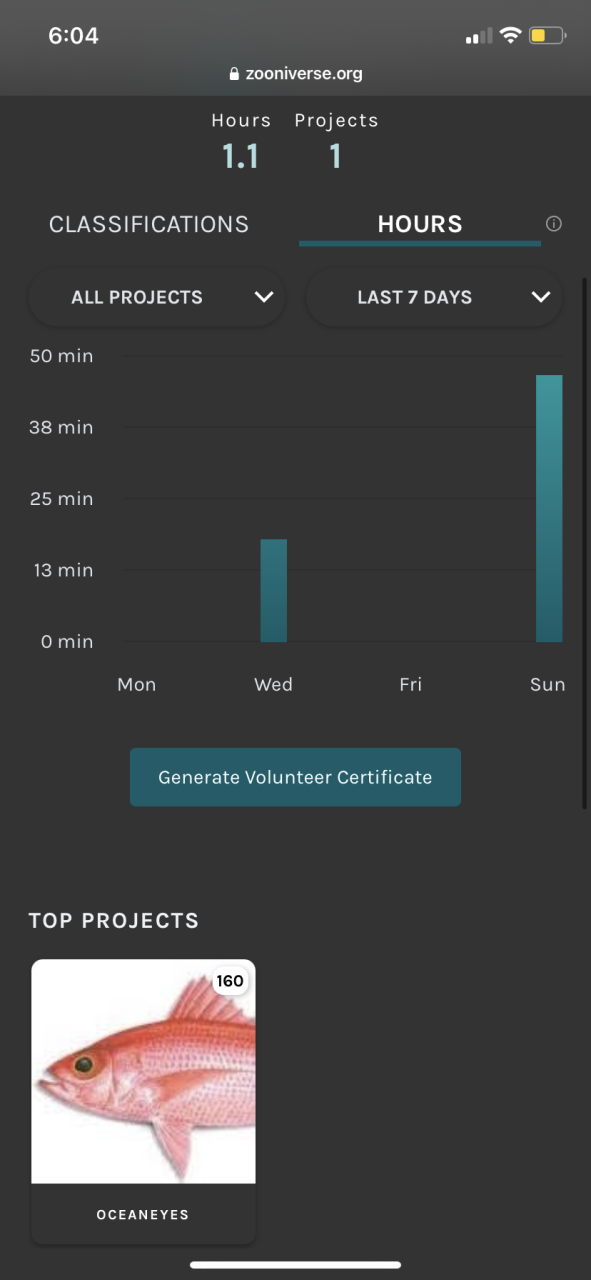The height and width of the screenshot is (1280, 591).
Task: Click the info icon beside Hours tab
Action: tap(553, 224)
